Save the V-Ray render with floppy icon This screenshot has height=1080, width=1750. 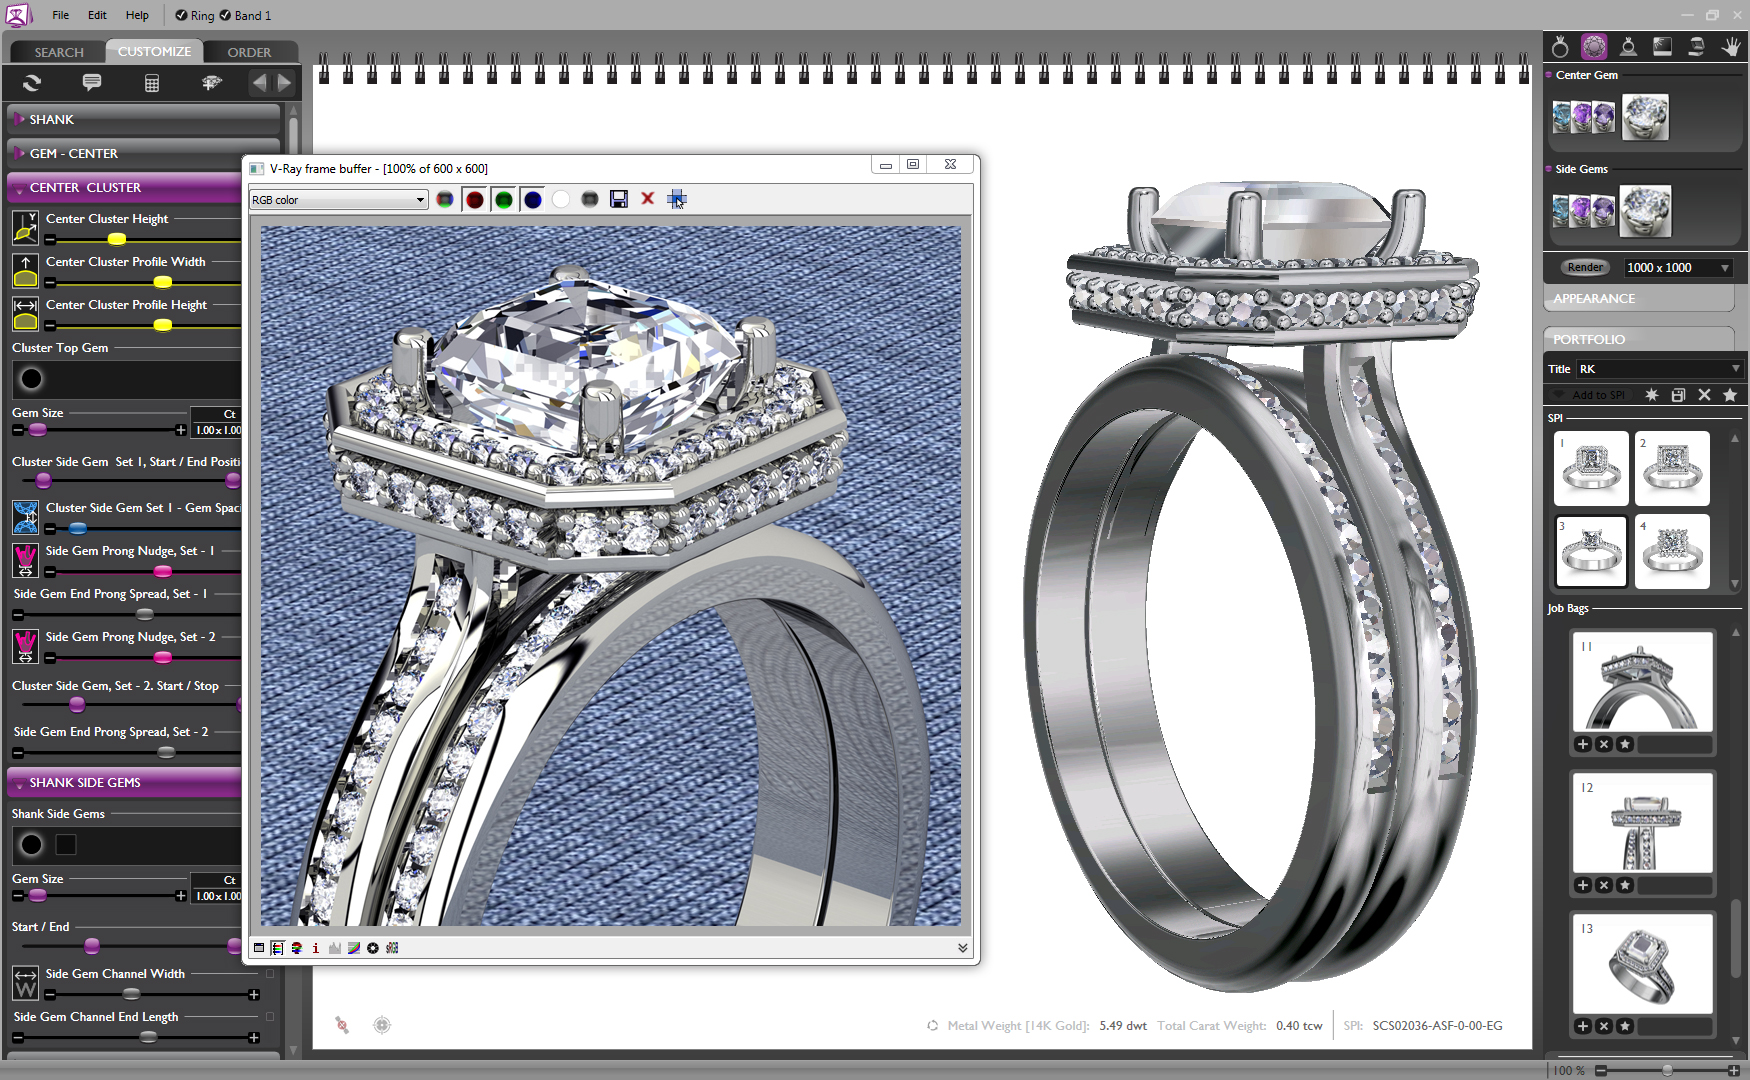pyautogui.click(x=619, y=199)
